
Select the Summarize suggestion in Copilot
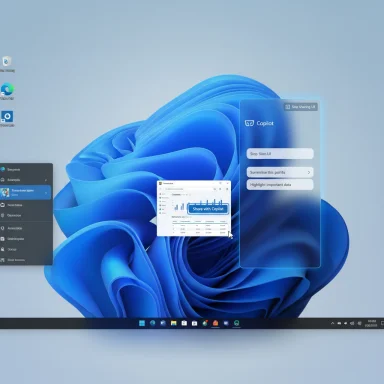[x=280, y=172]
